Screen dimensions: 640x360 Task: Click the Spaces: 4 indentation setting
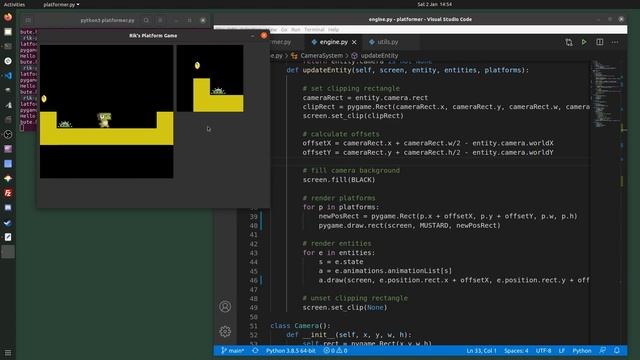(516, 351)
